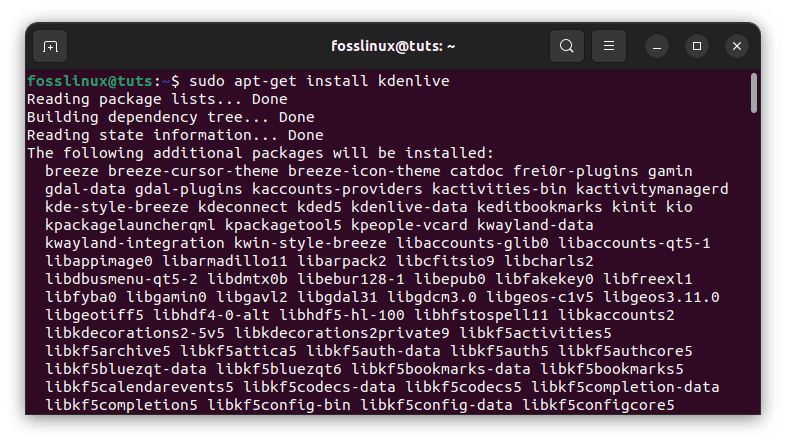Click the Reading state information line
Image resolution: width=786 pixels, height=443 pixels.
pyautogui.click(x=175, y=135)
